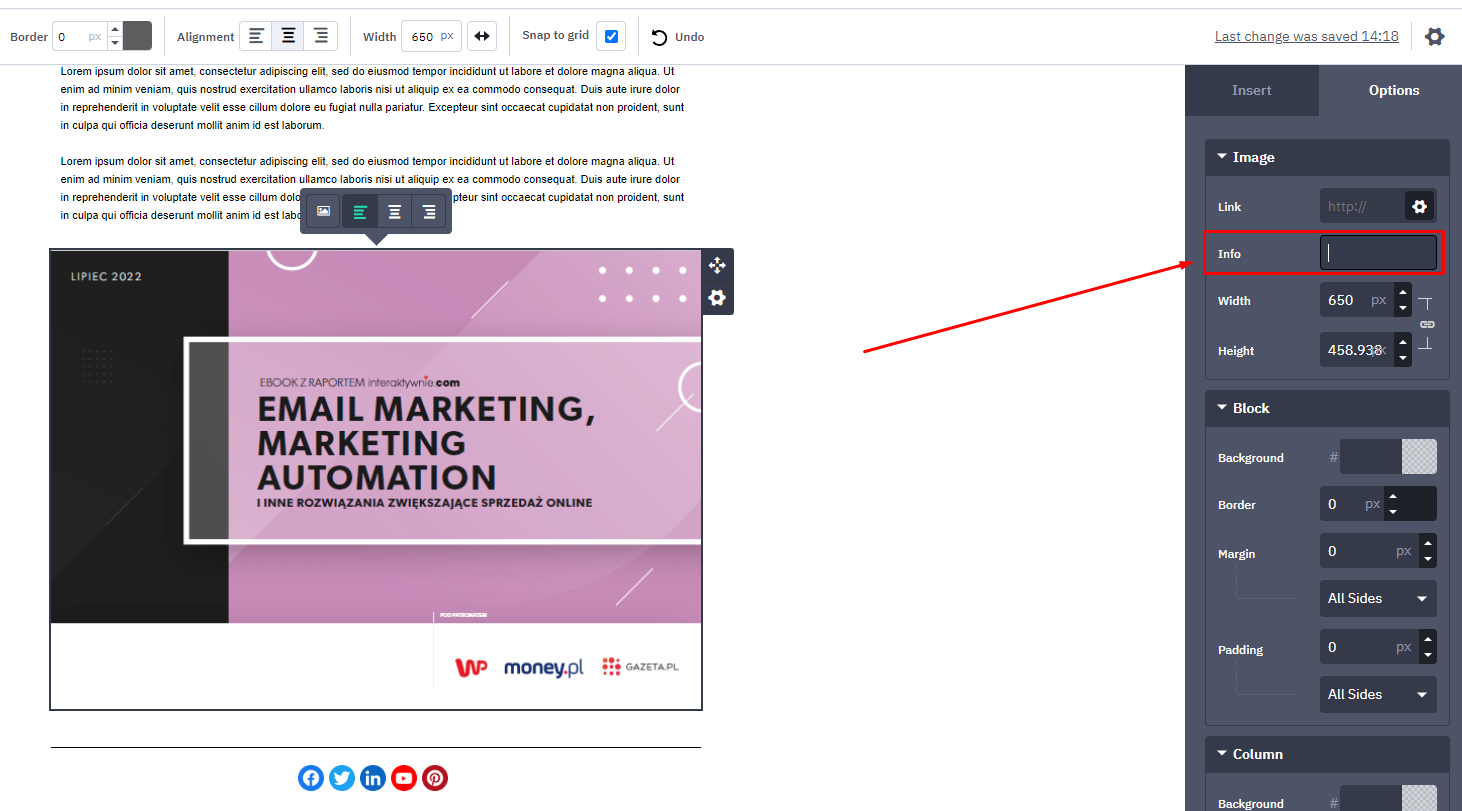
Task: Open the Column Background color swatch
Action: [x=1419, y=800]
